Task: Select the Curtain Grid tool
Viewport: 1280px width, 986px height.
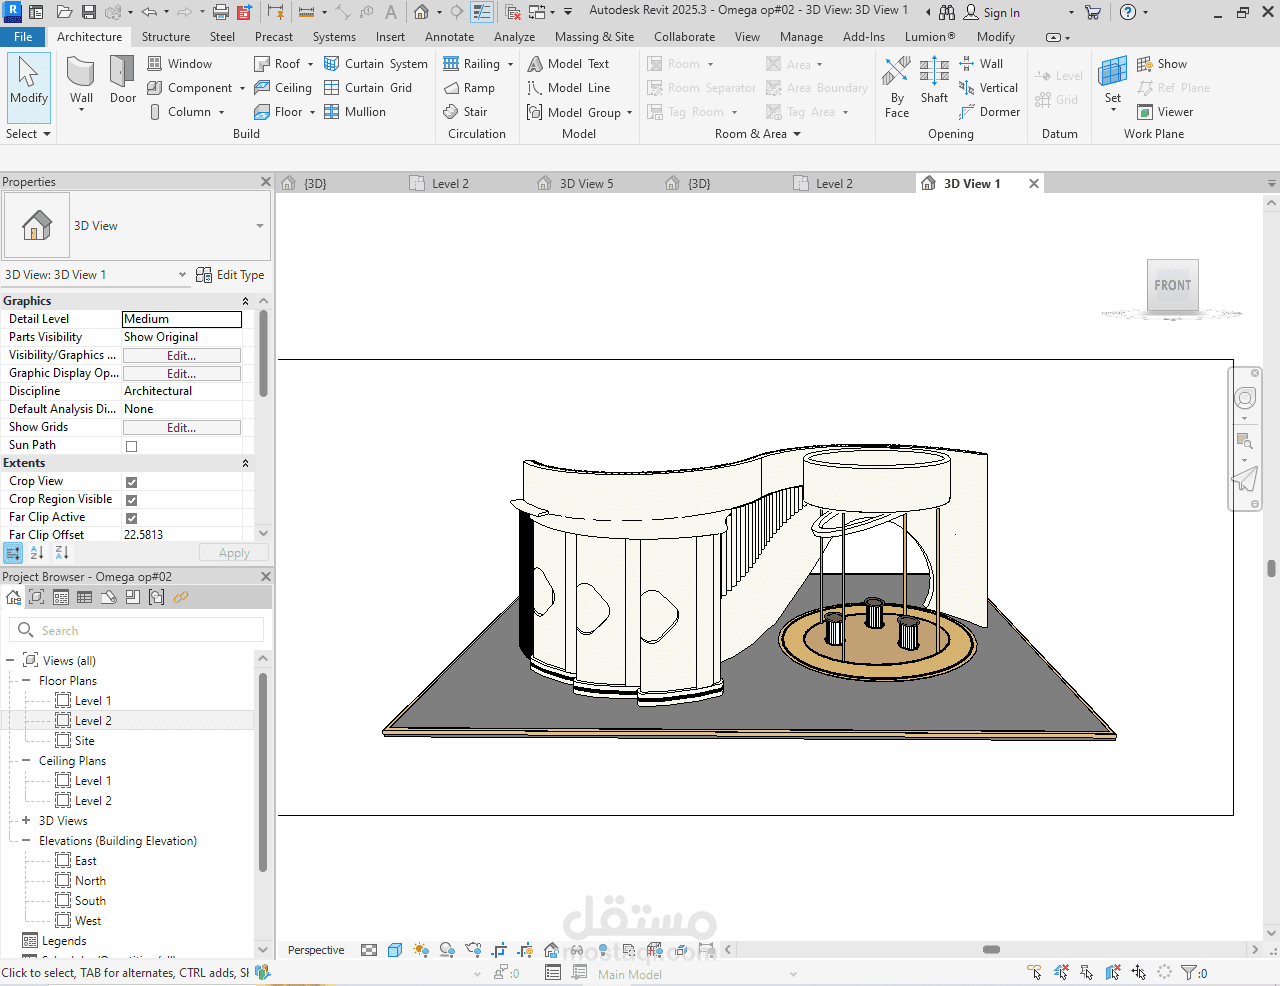Action: 368,88
